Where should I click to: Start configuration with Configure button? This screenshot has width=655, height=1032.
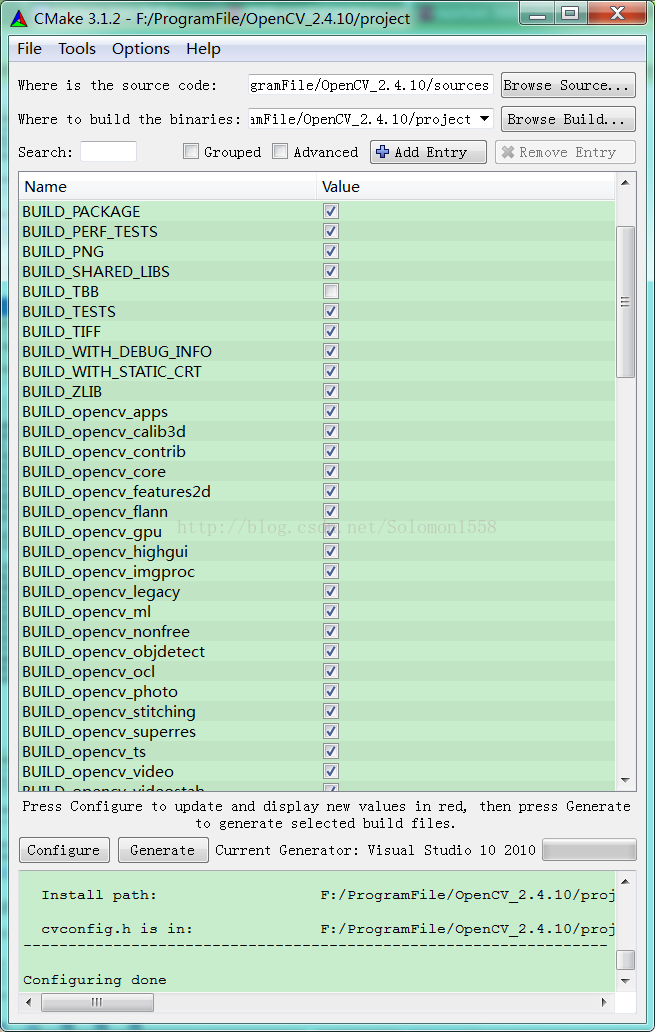[x=63, y=850]
